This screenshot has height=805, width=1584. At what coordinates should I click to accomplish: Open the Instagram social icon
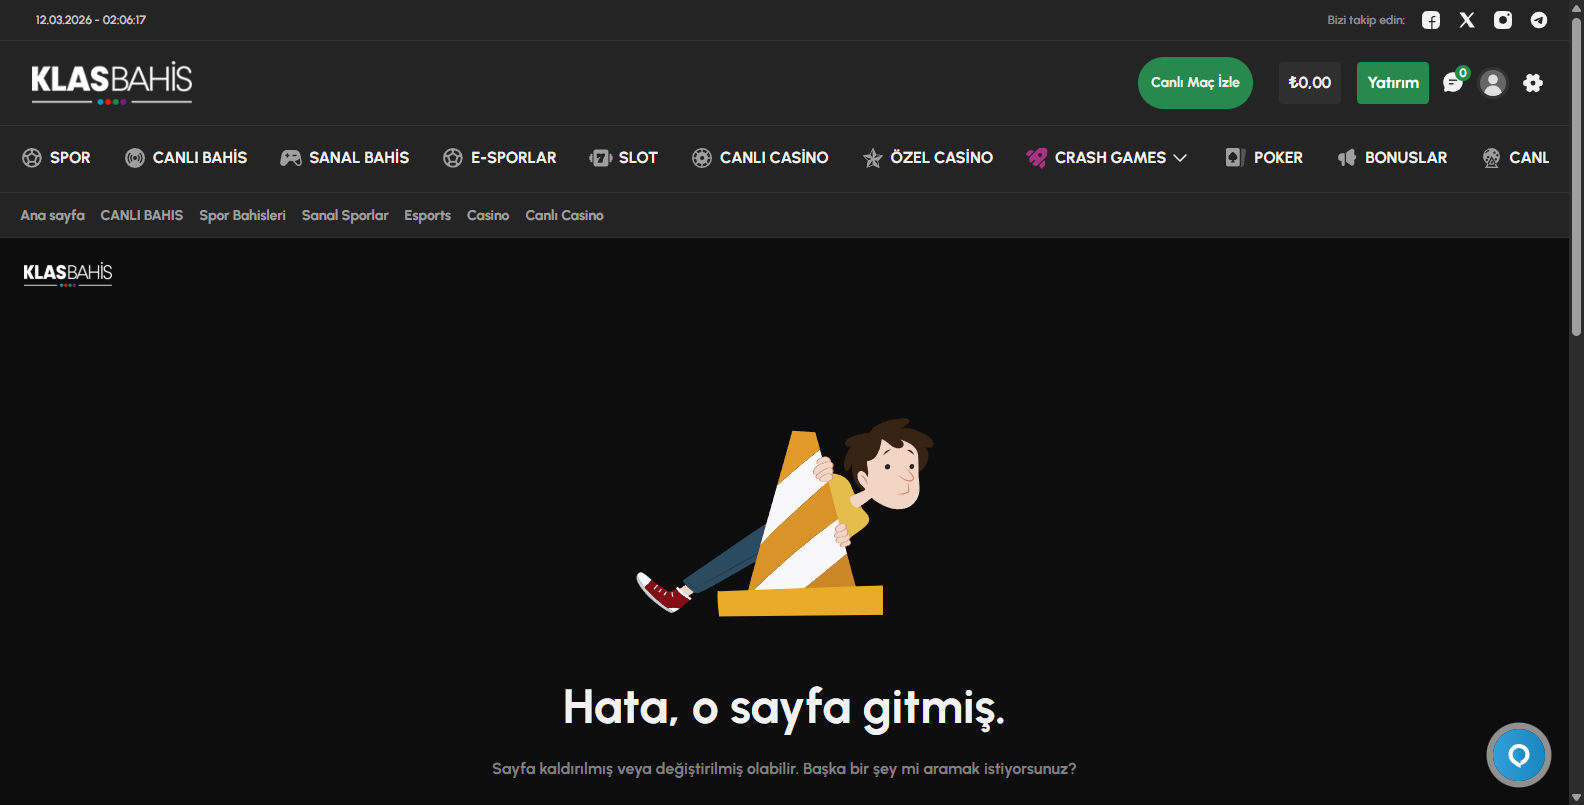1503,20
